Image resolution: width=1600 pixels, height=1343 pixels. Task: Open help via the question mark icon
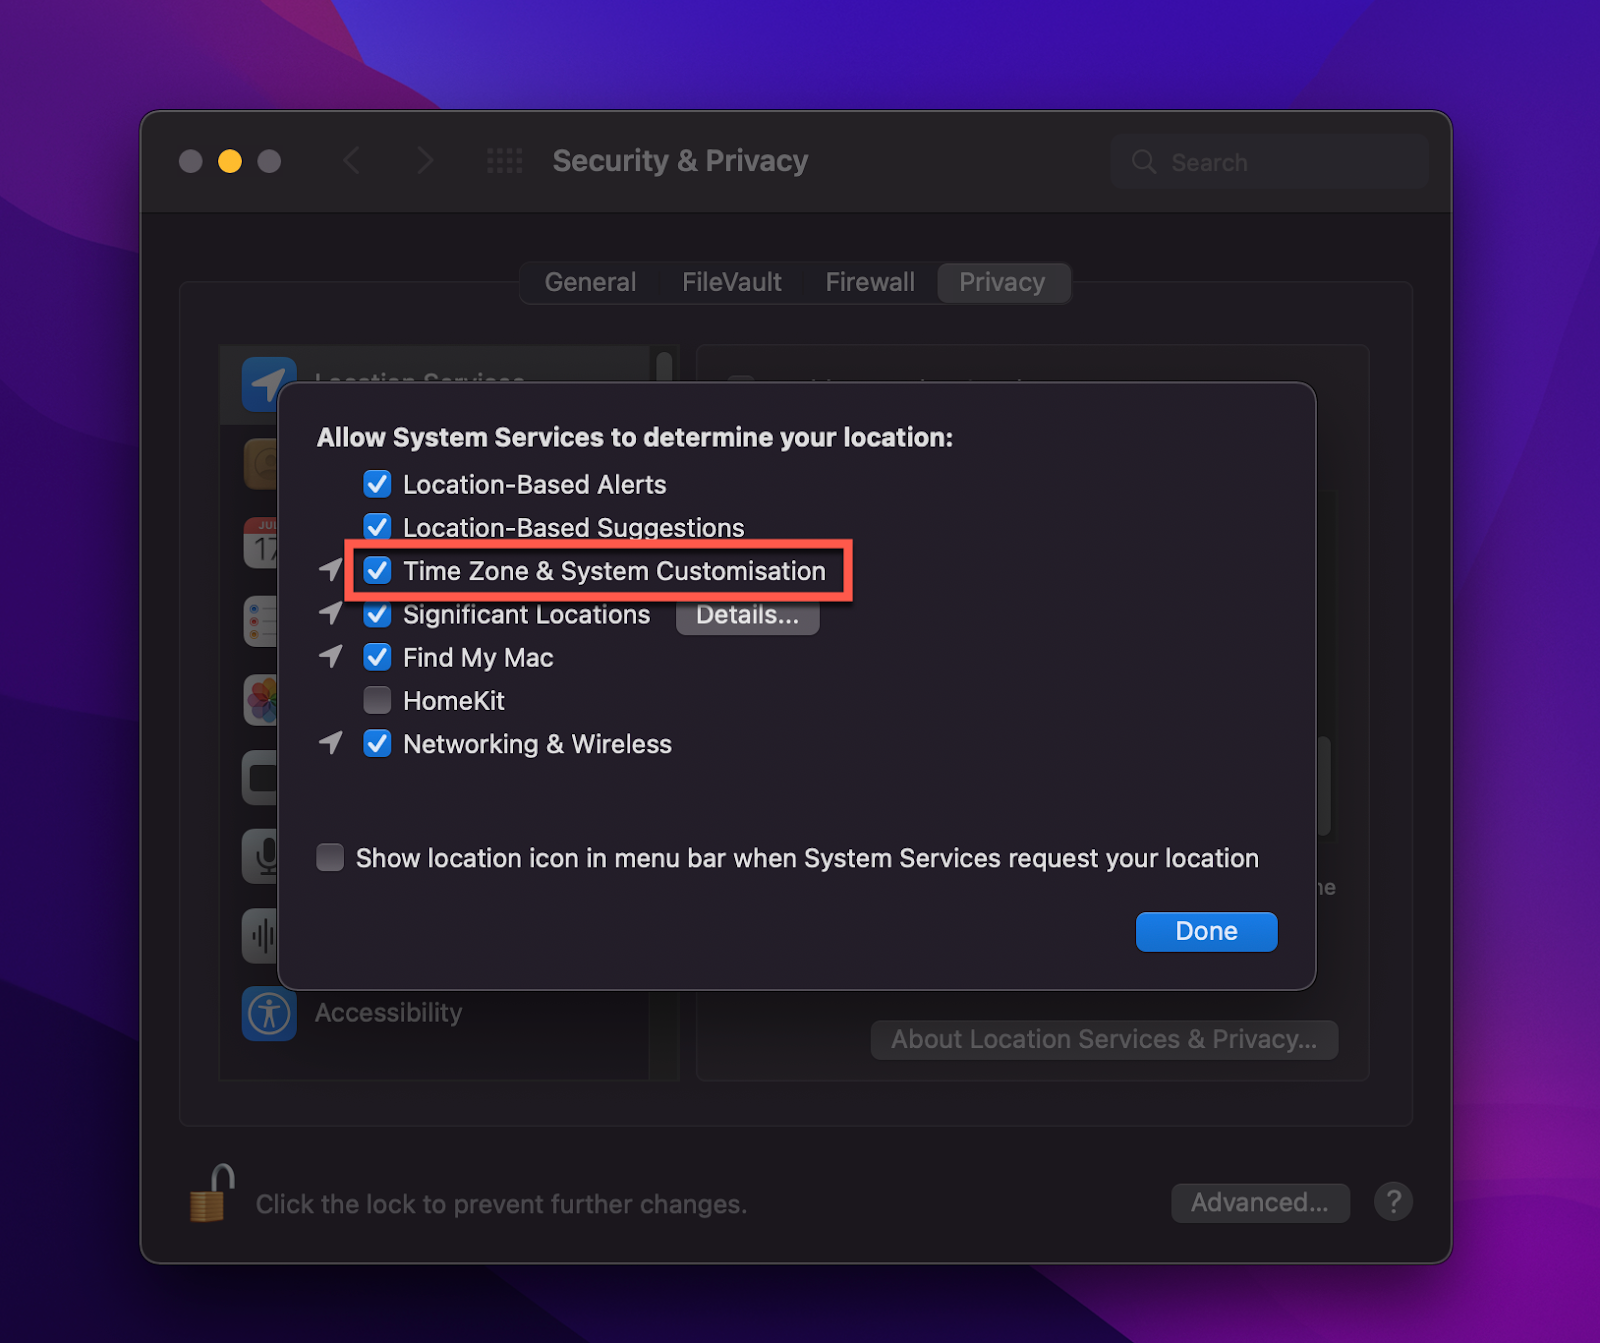1393,1202
